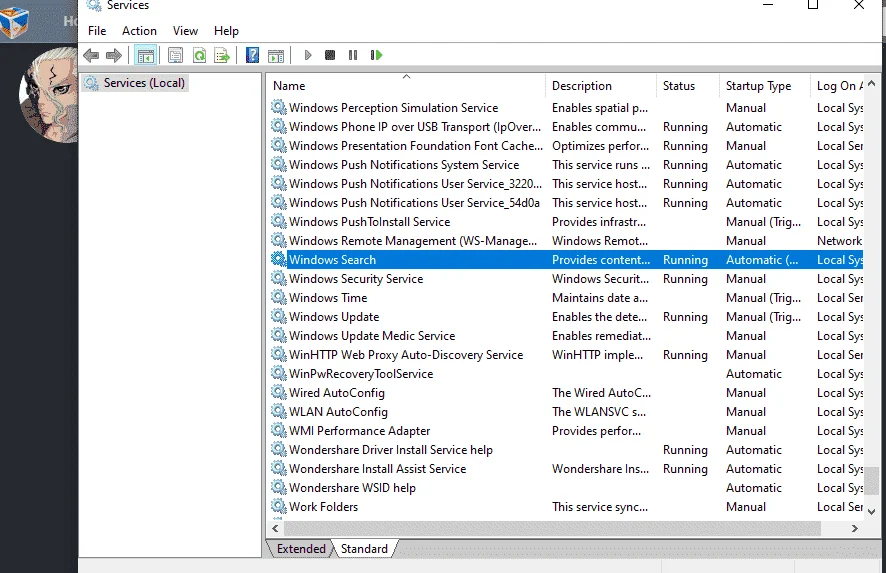The height and width of the screenshot is (573, 886).
Task: Click the horizontal scrollbar thumb
Action: [x=552, y=528]
